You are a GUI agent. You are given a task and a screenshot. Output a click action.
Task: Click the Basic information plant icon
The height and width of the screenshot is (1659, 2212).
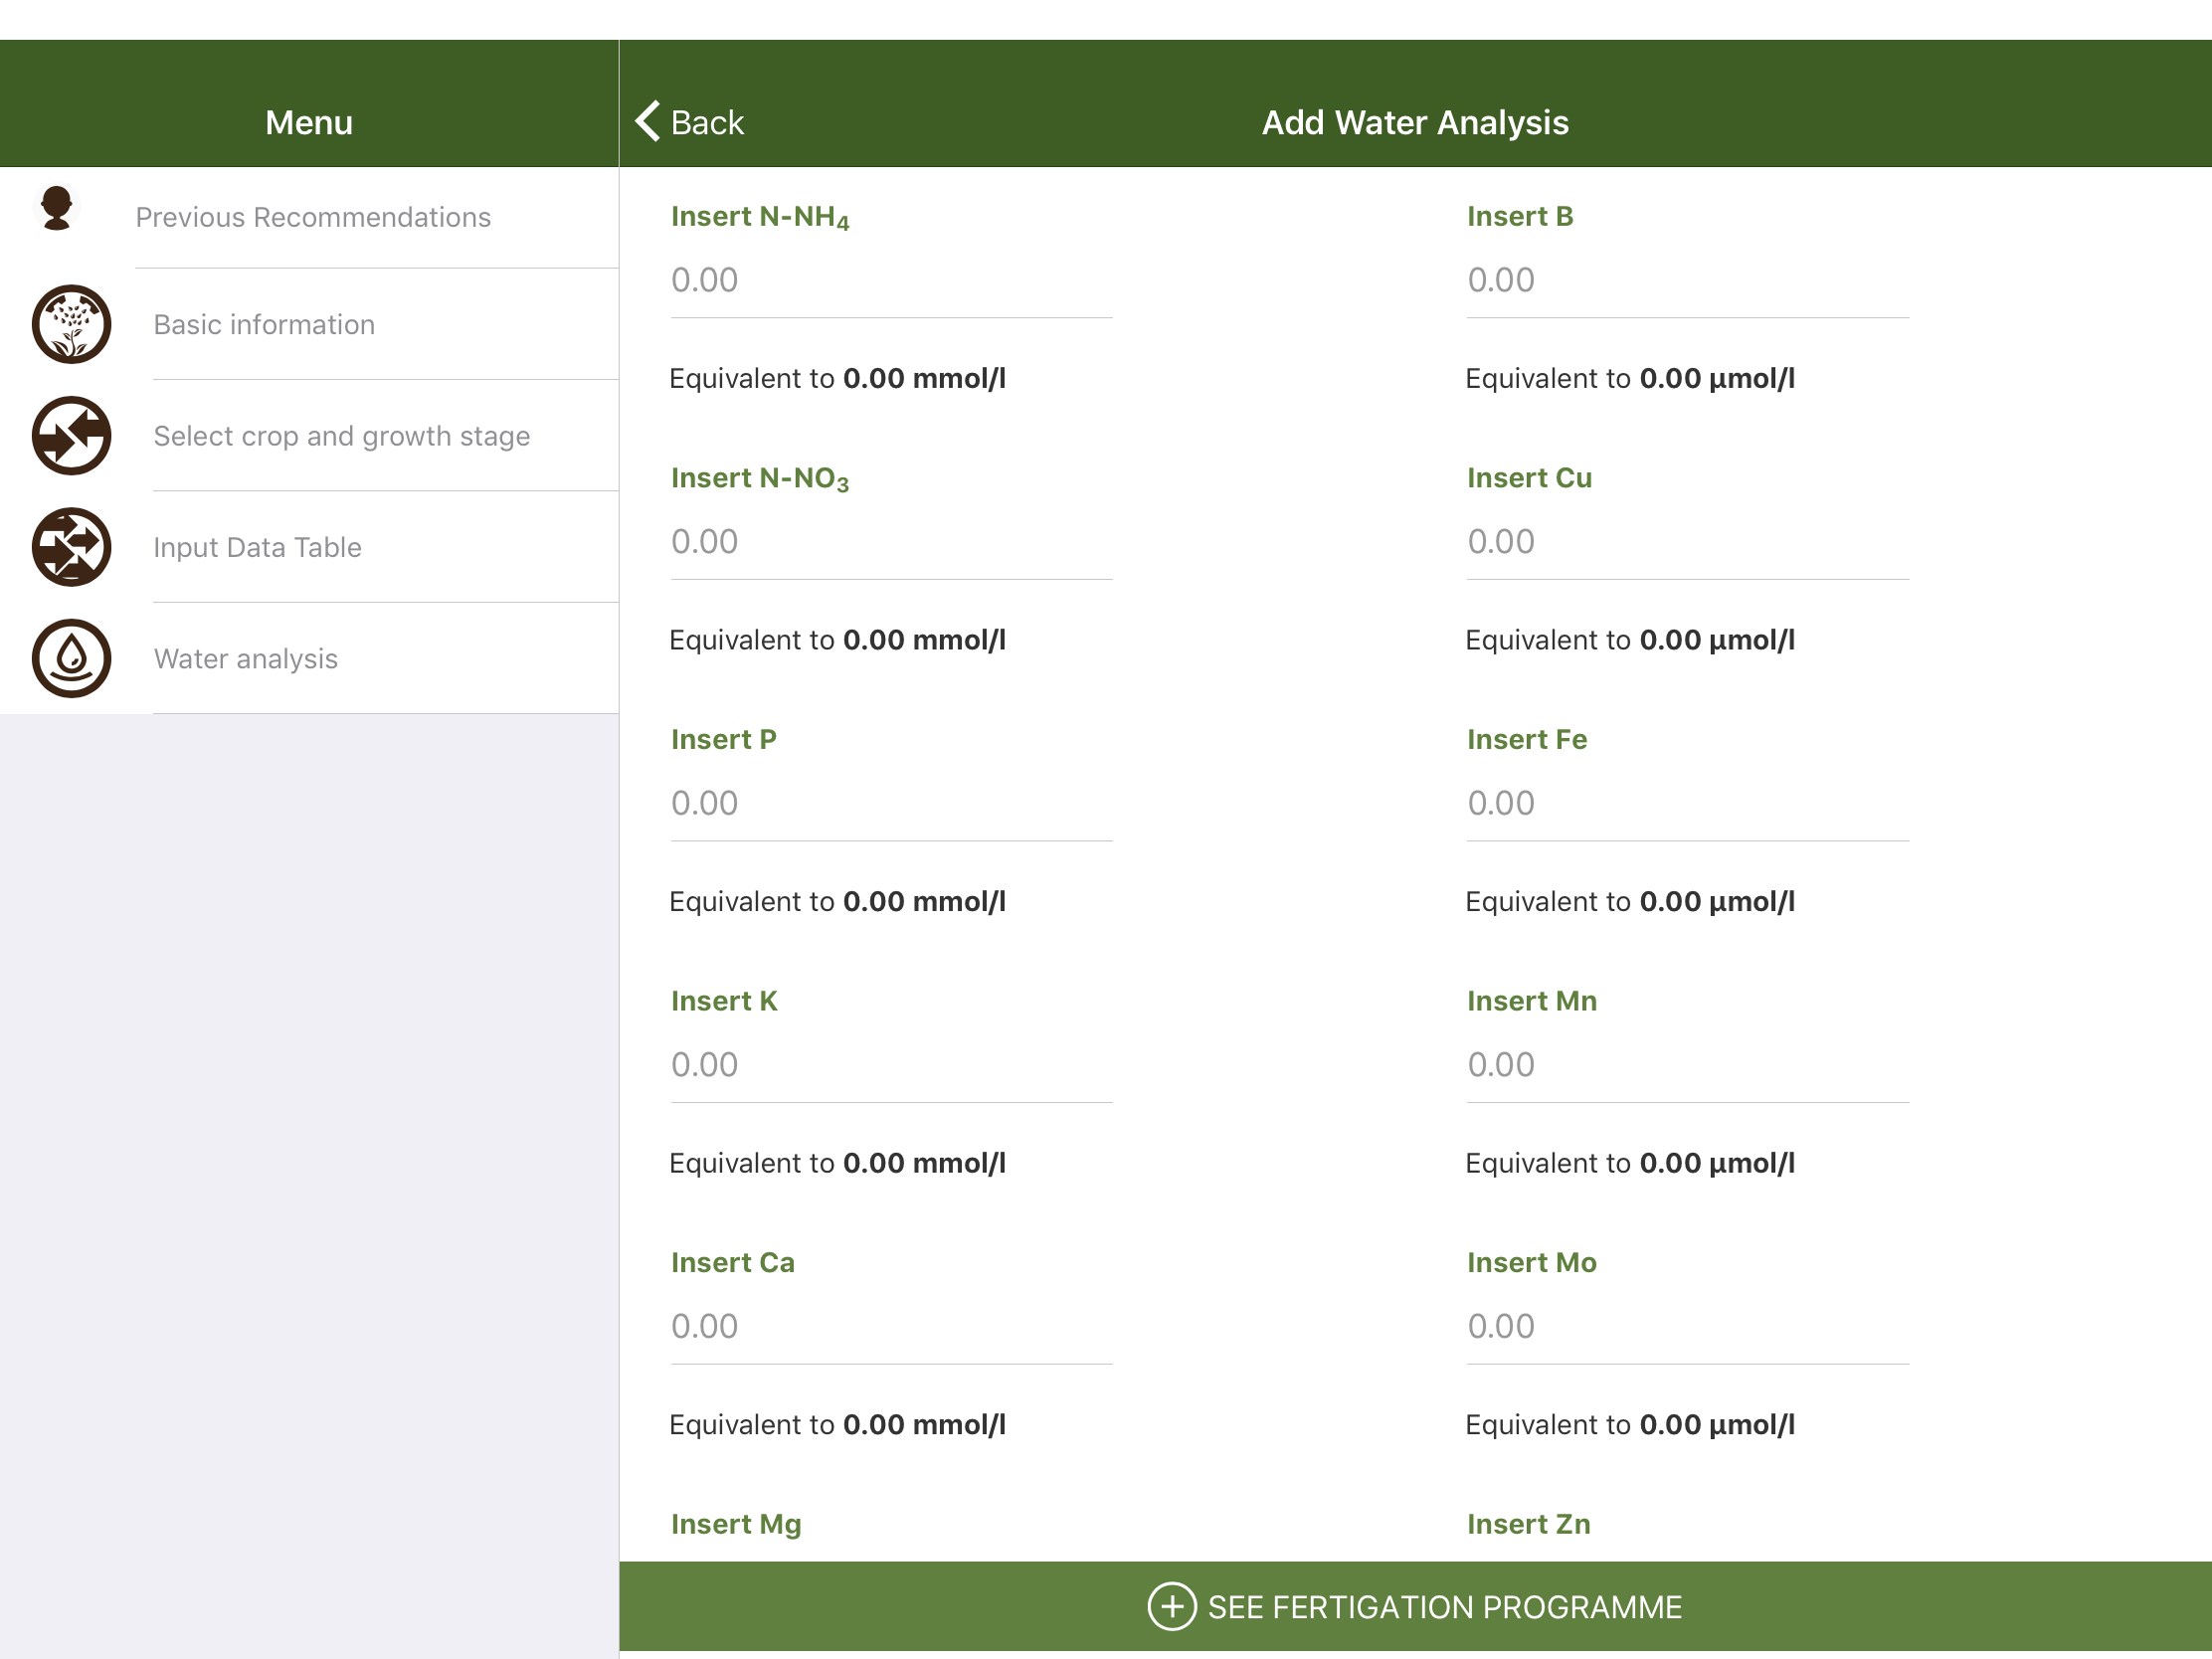[71, 324]
